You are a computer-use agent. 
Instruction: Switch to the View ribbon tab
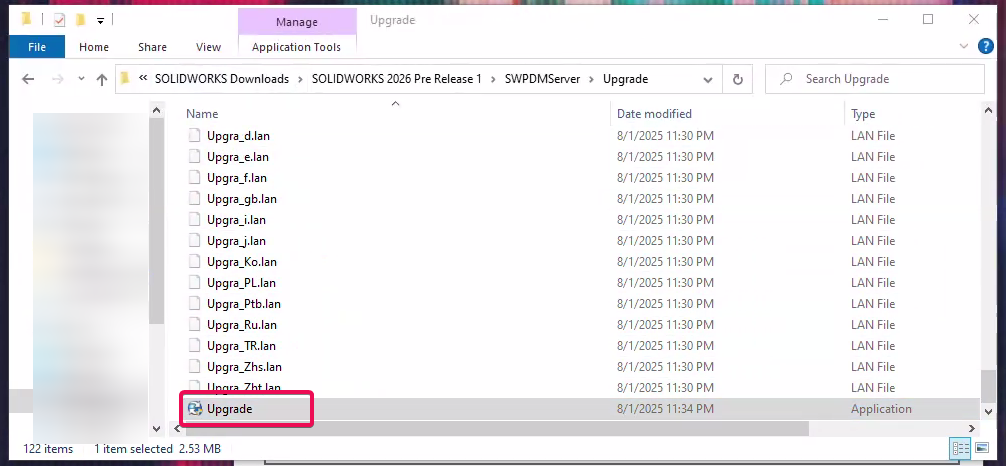[208, 47]
